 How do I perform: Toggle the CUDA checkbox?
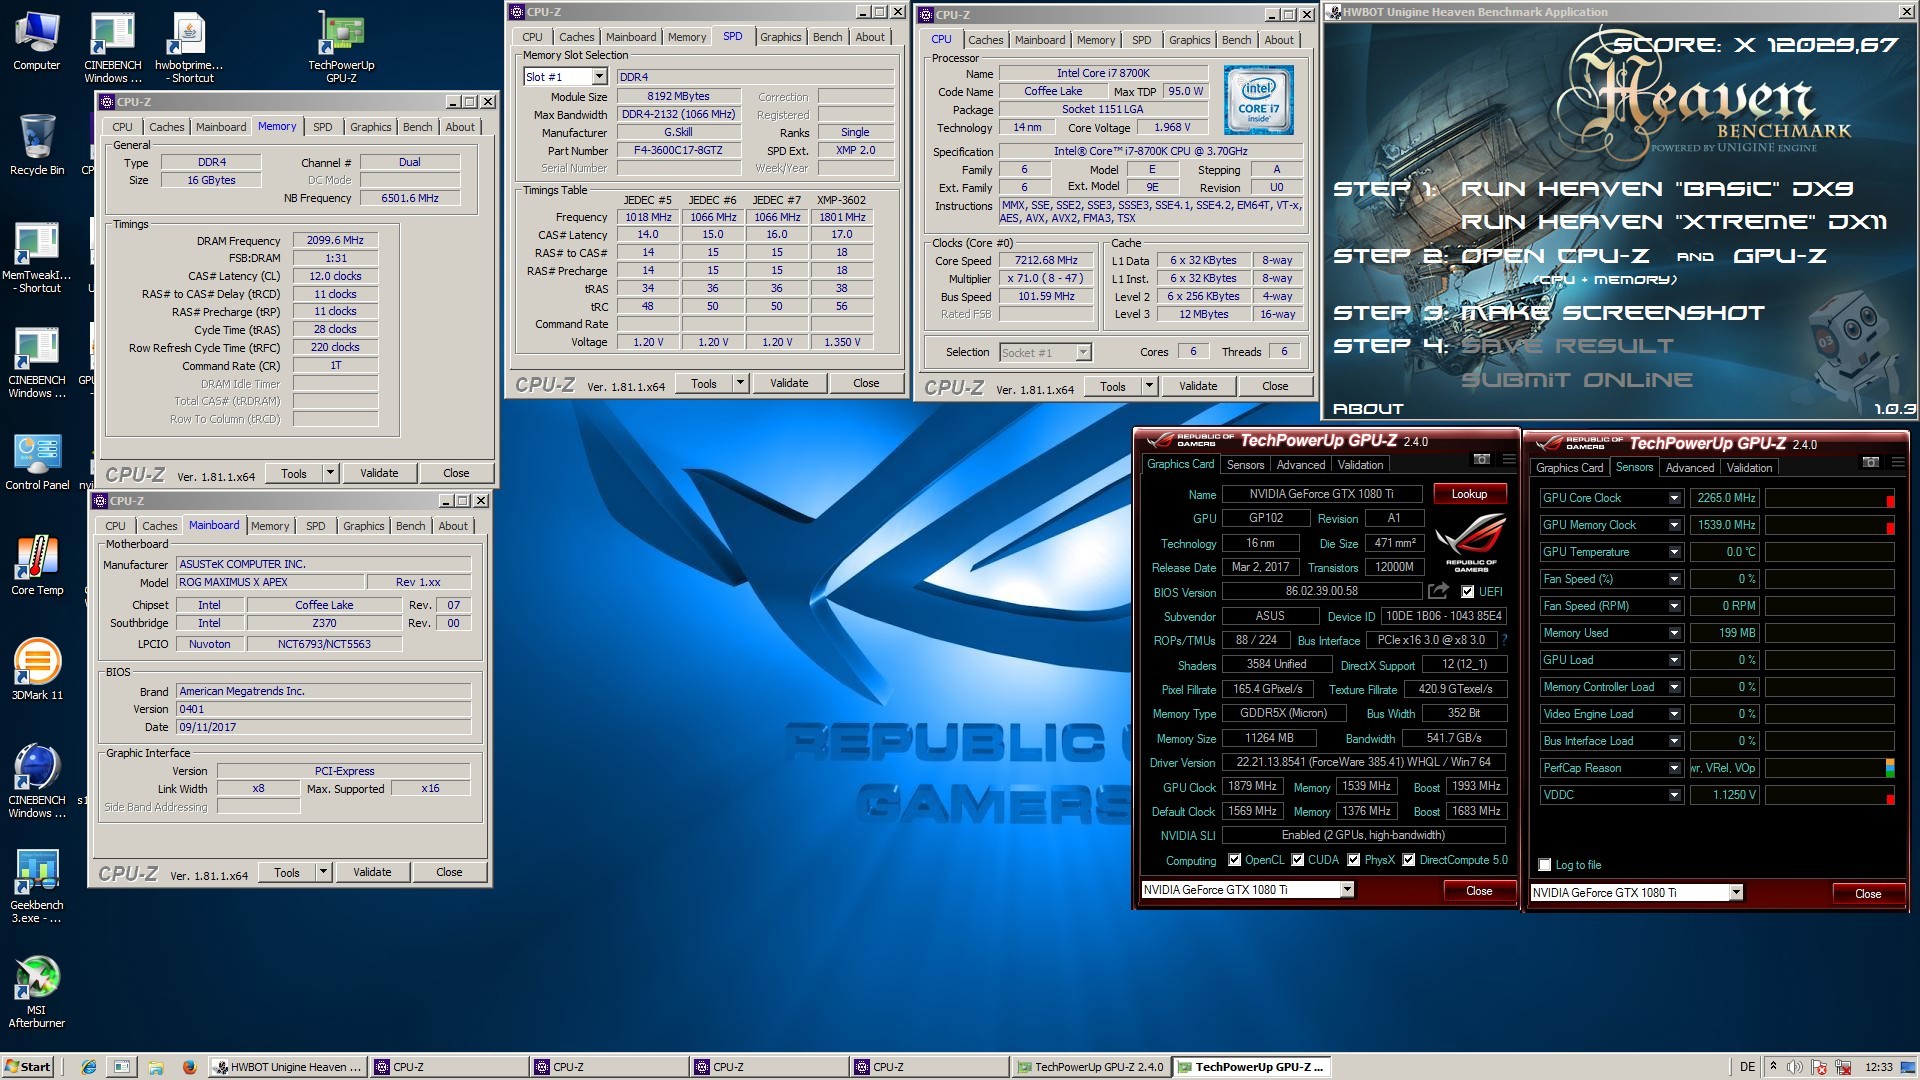[x=1297, y=860]
